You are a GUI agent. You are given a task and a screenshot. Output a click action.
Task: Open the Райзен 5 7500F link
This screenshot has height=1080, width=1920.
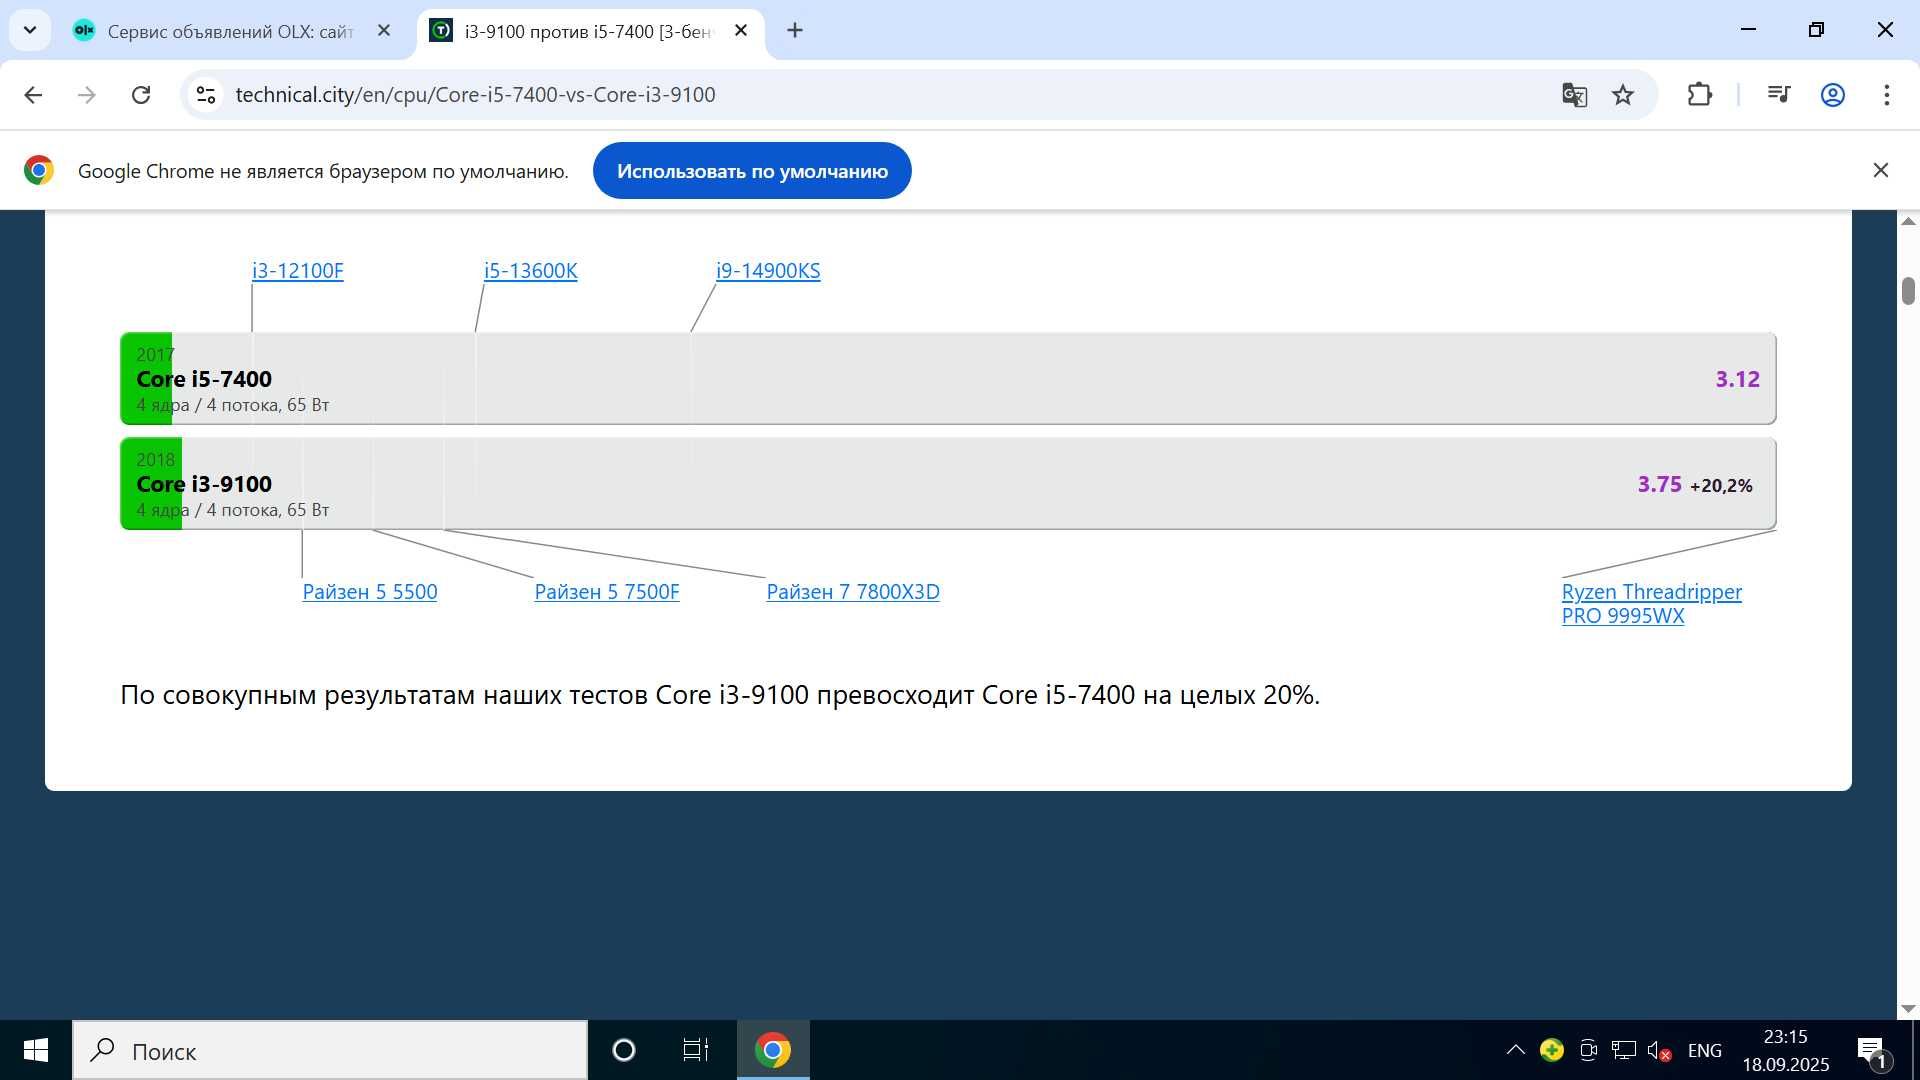(x=607, y=592)
